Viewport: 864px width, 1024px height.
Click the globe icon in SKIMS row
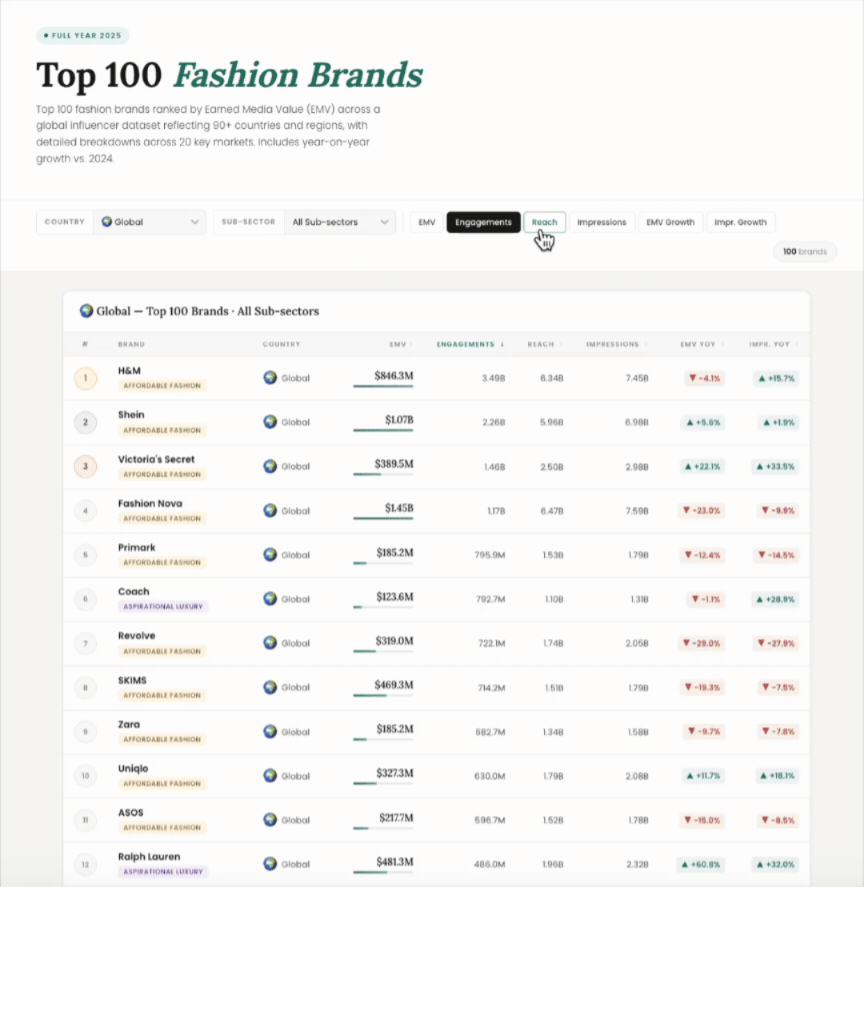(x=270, y=687)
